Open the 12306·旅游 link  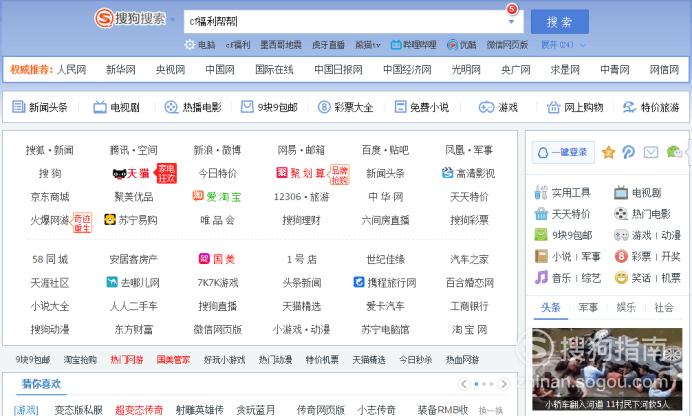pos(301,196)
